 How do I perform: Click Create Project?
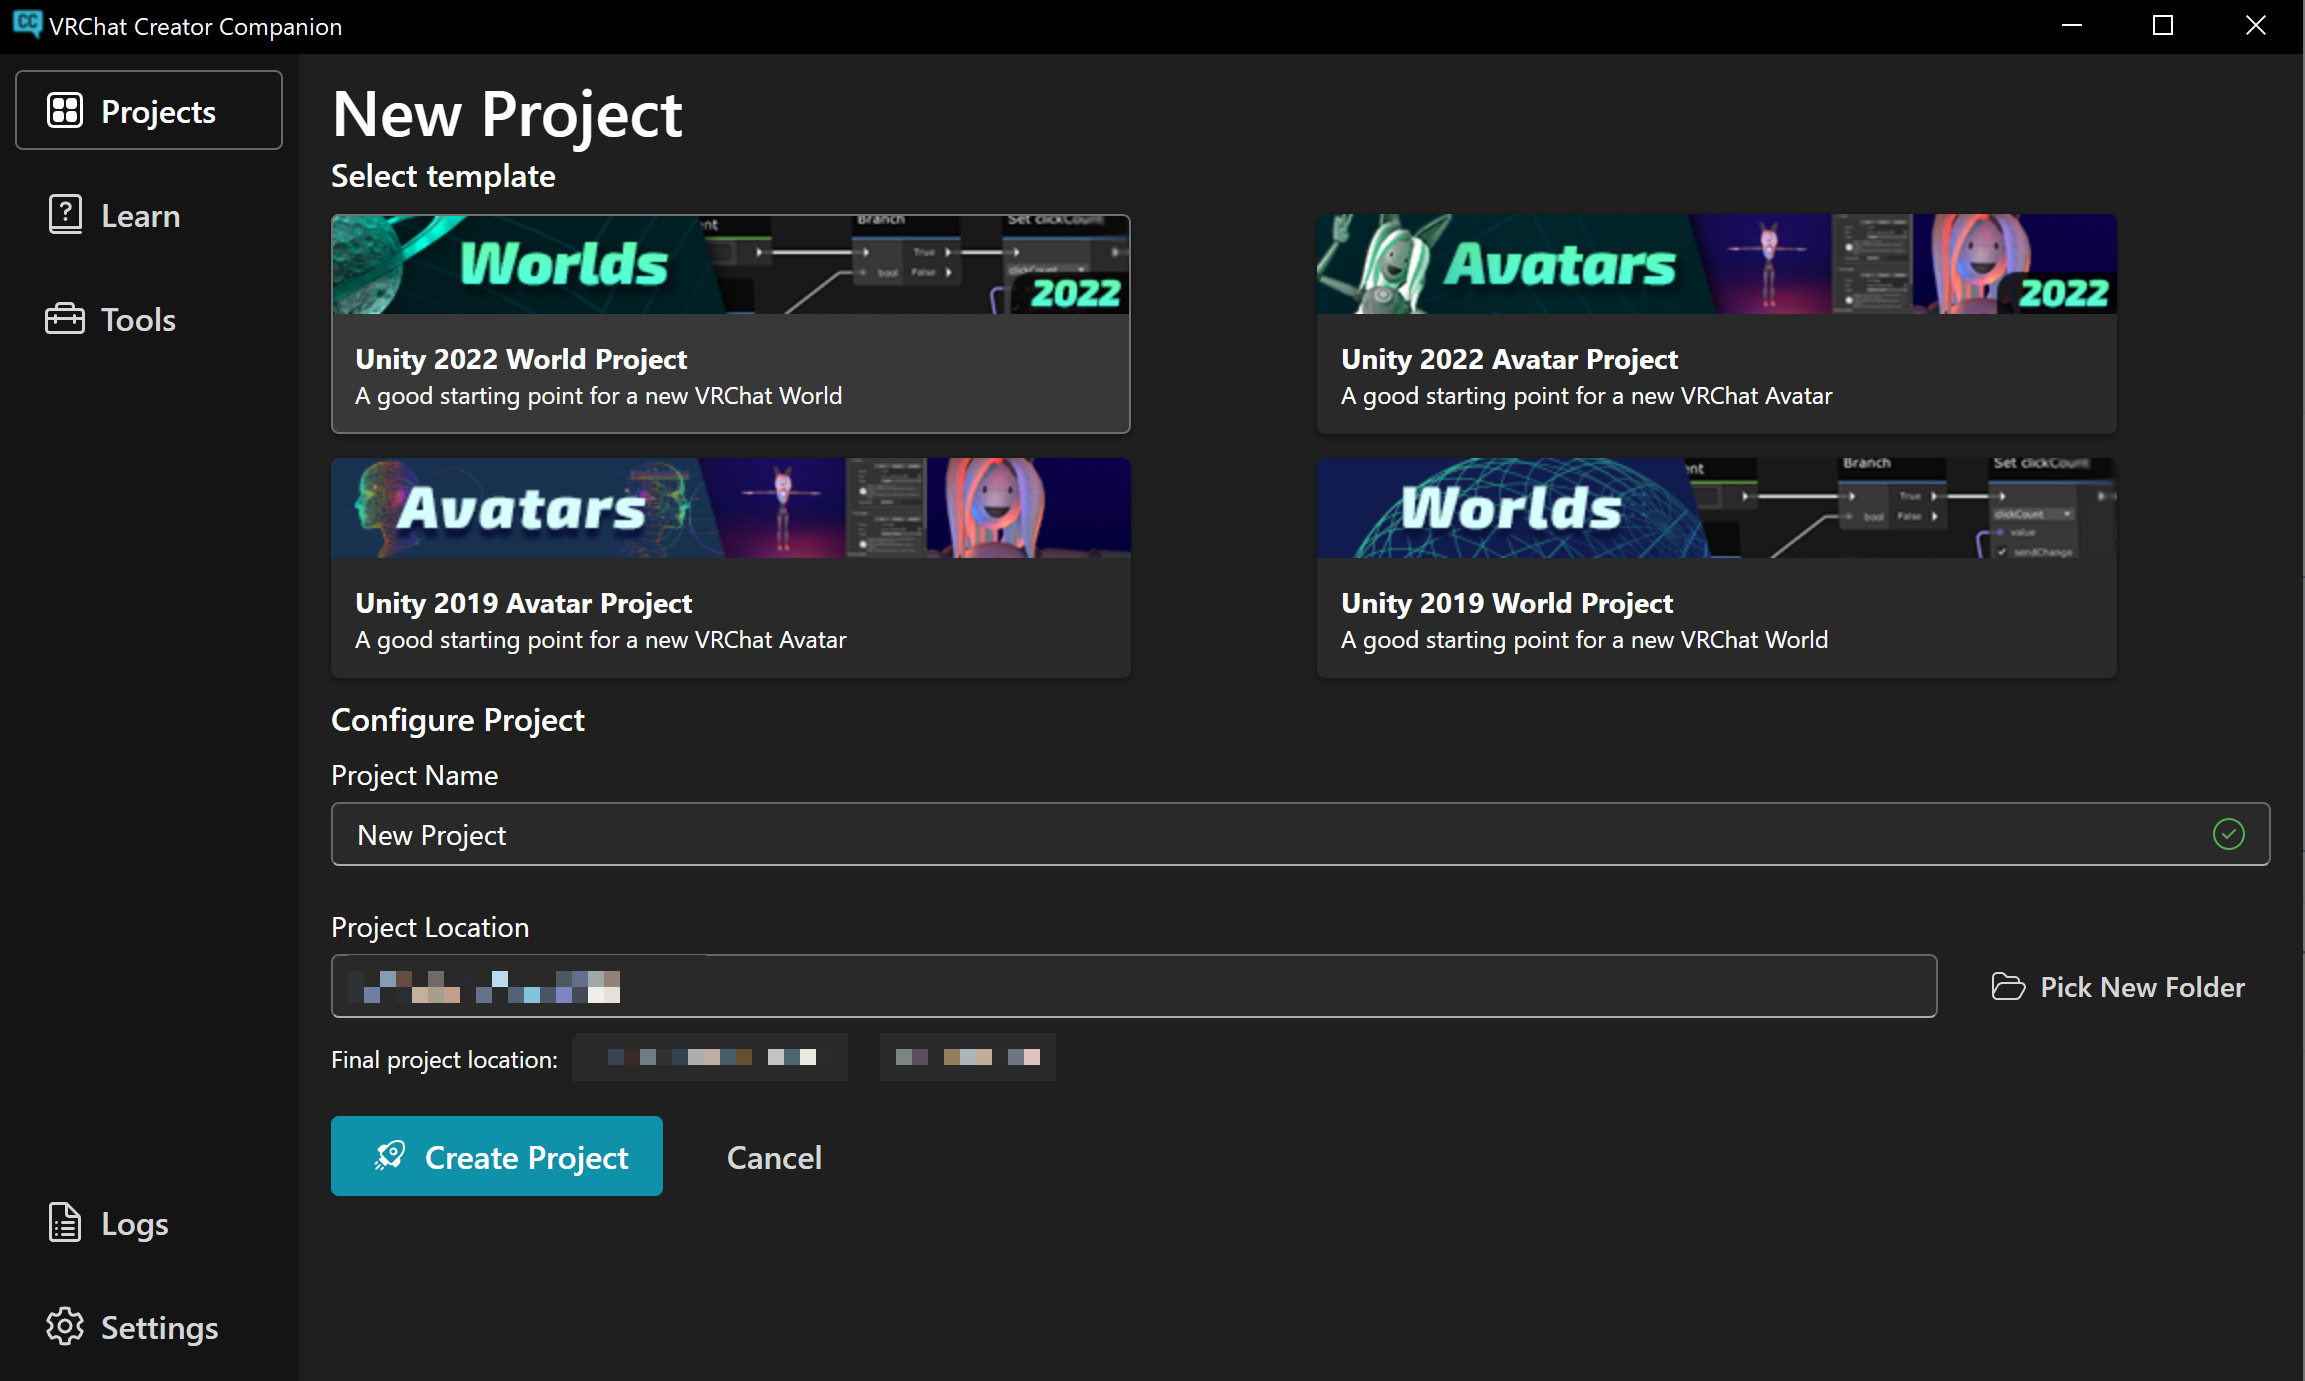(x=497, y=1157)
